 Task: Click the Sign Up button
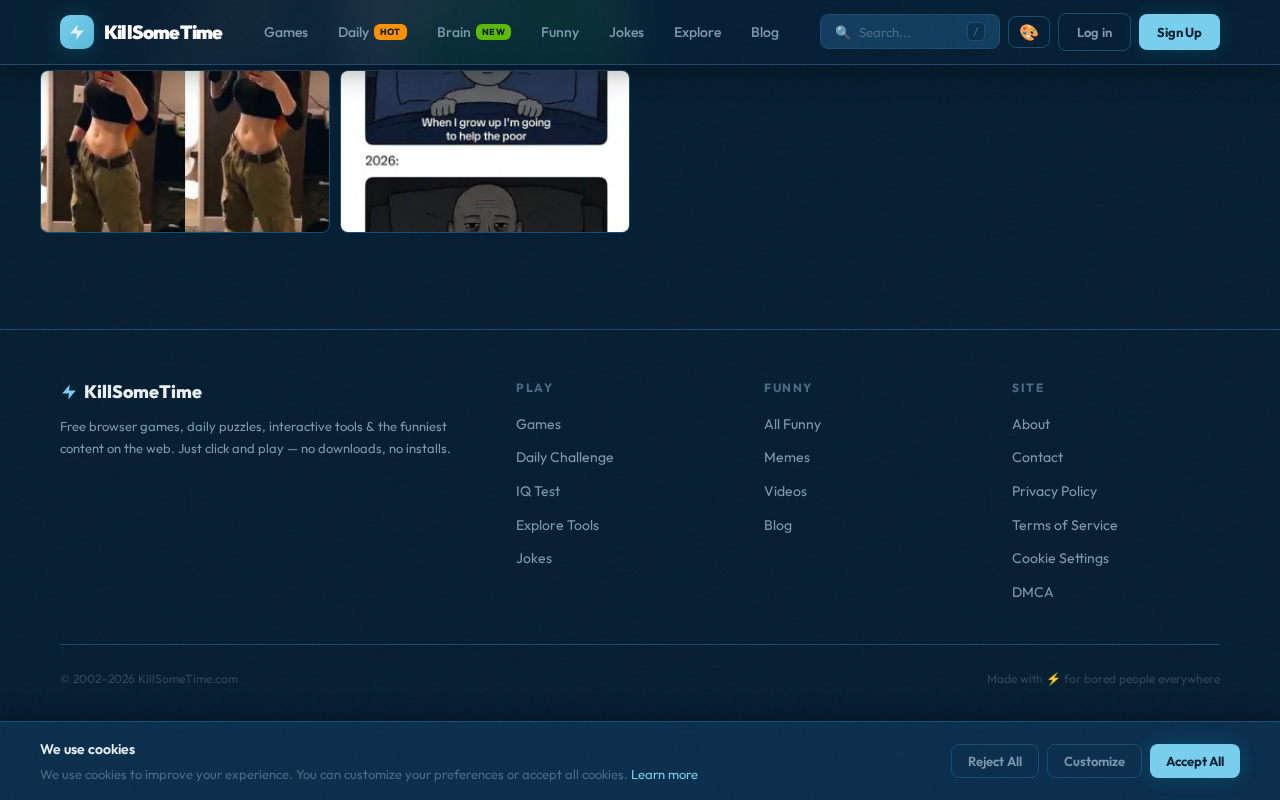pos(1179,32)
